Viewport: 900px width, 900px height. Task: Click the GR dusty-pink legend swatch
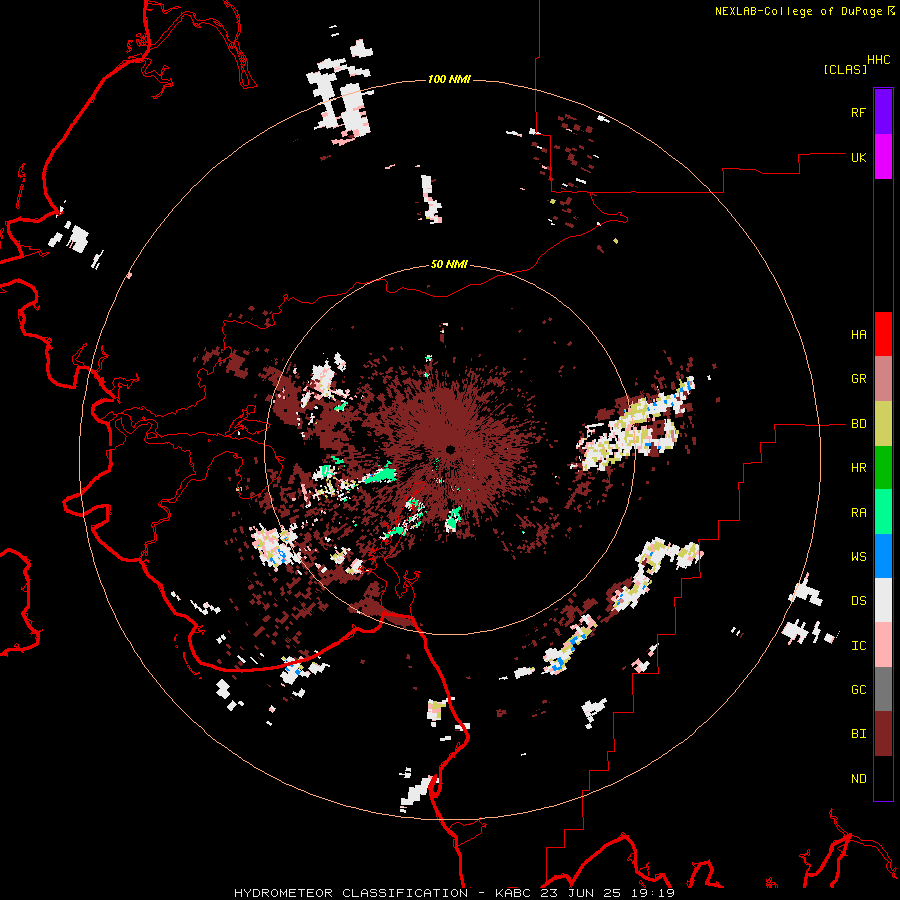883,379
